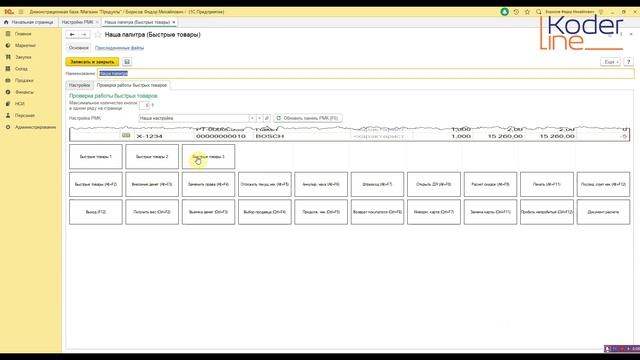
Task: Click the help question mark button
Action: pyautogui.click(x=629, y=62)
